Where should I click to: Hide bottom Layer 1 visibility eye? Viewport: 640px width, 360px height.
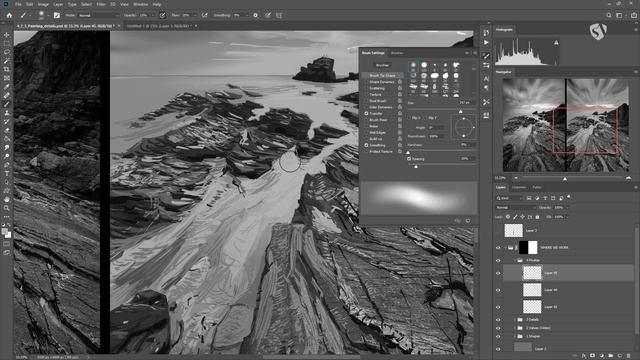click(498, 349)
